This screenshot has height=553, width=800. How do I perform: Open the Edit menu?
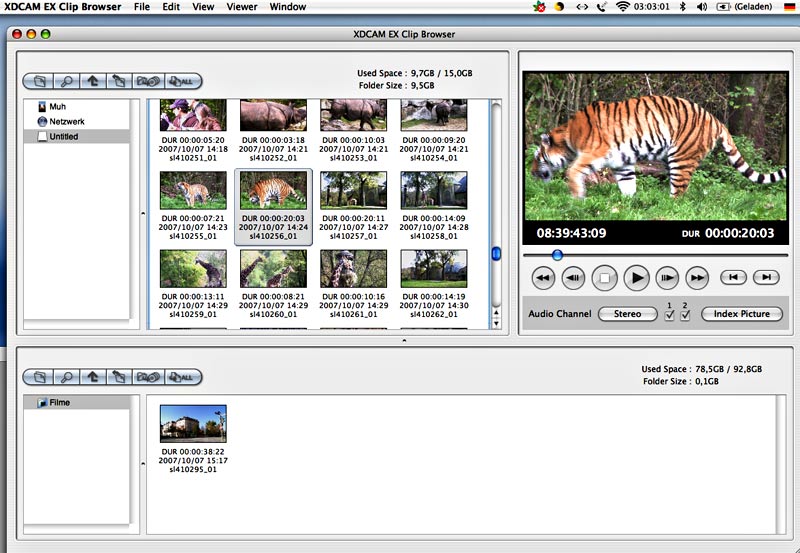171,7
